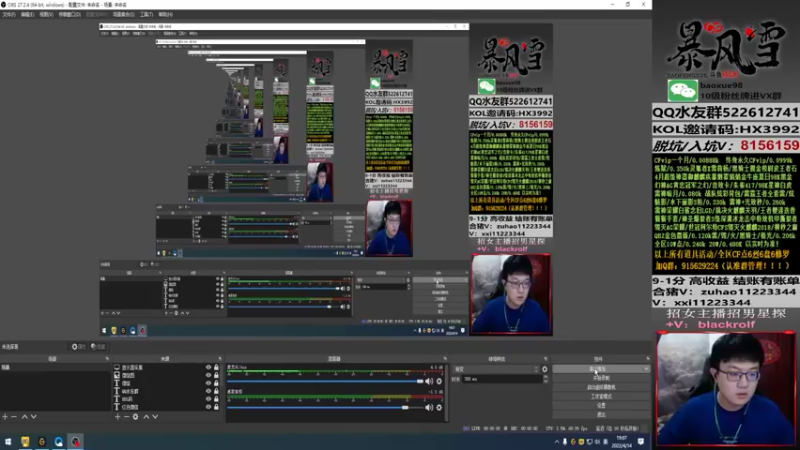Move scene up arrow in Scenes panel

coord(24,417)
